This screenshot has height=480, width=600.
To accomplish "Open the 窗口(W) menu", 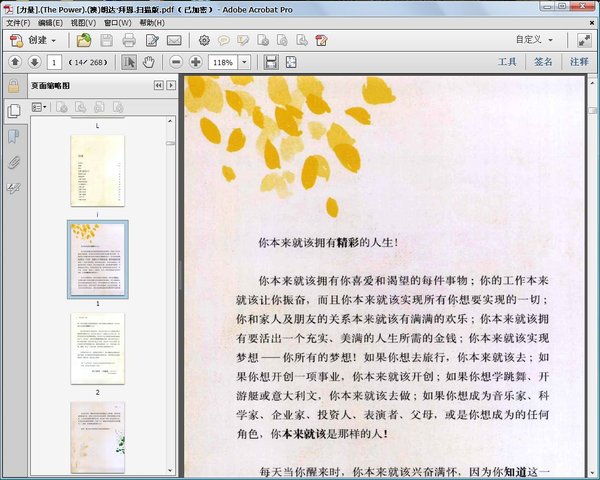I will point(118,23).
